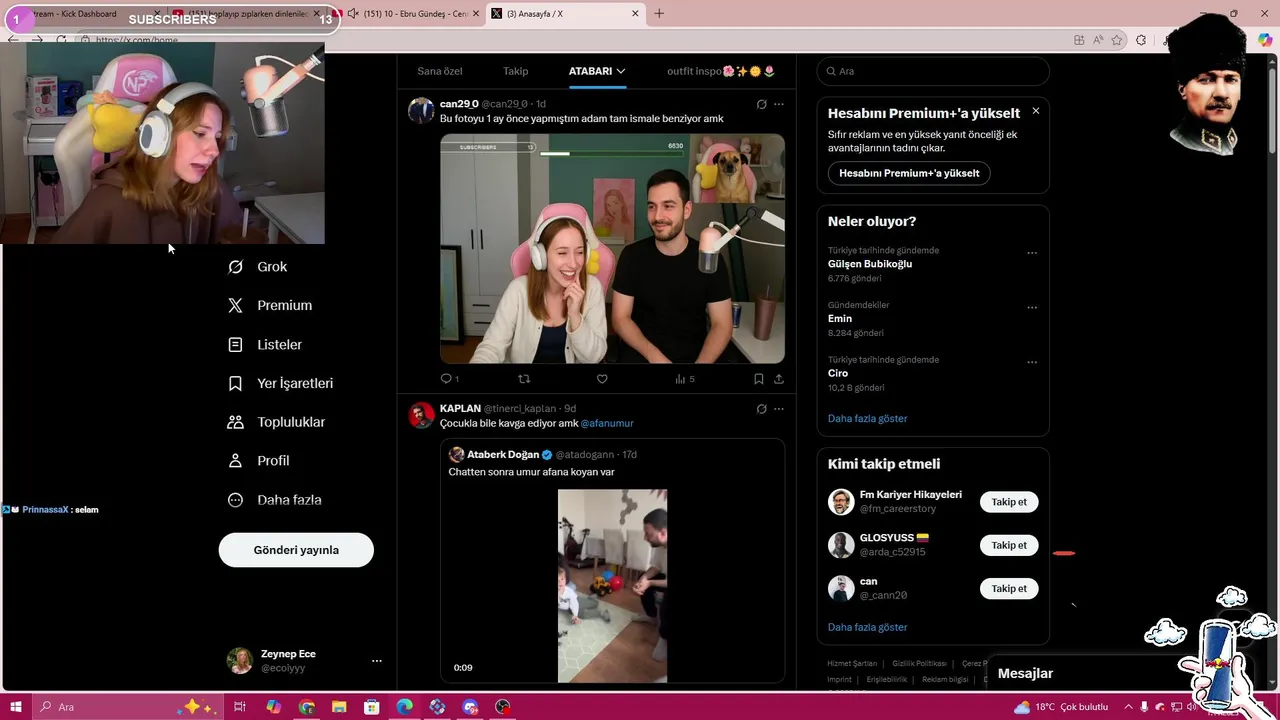Image resolution: width=1280 pixels, height=720 pixels.
Task: Go to Listeler in the sidebar
Action: point(265,345)
